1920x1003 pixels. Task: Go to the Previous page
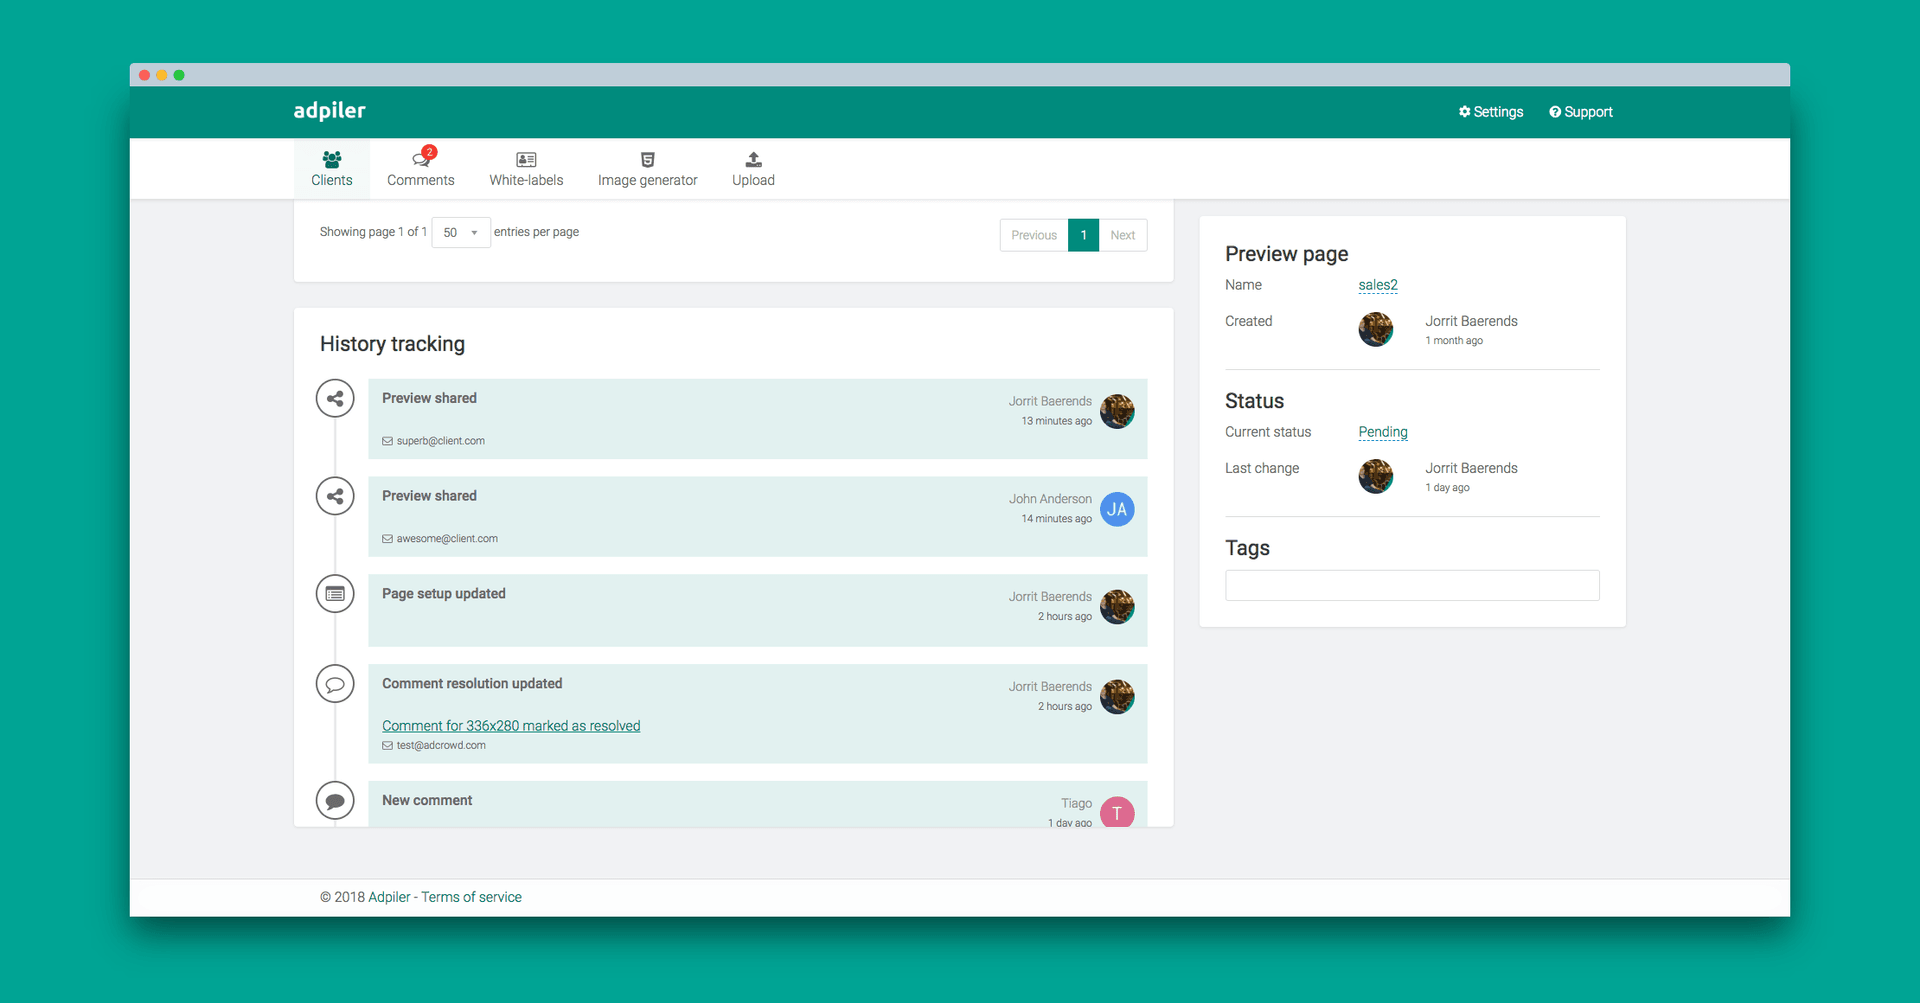tap(1034, 235)
